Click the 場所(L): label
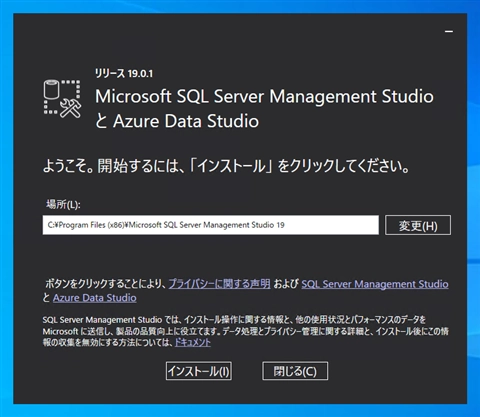This screenshot has height=417, width=480. pos(63,204)
